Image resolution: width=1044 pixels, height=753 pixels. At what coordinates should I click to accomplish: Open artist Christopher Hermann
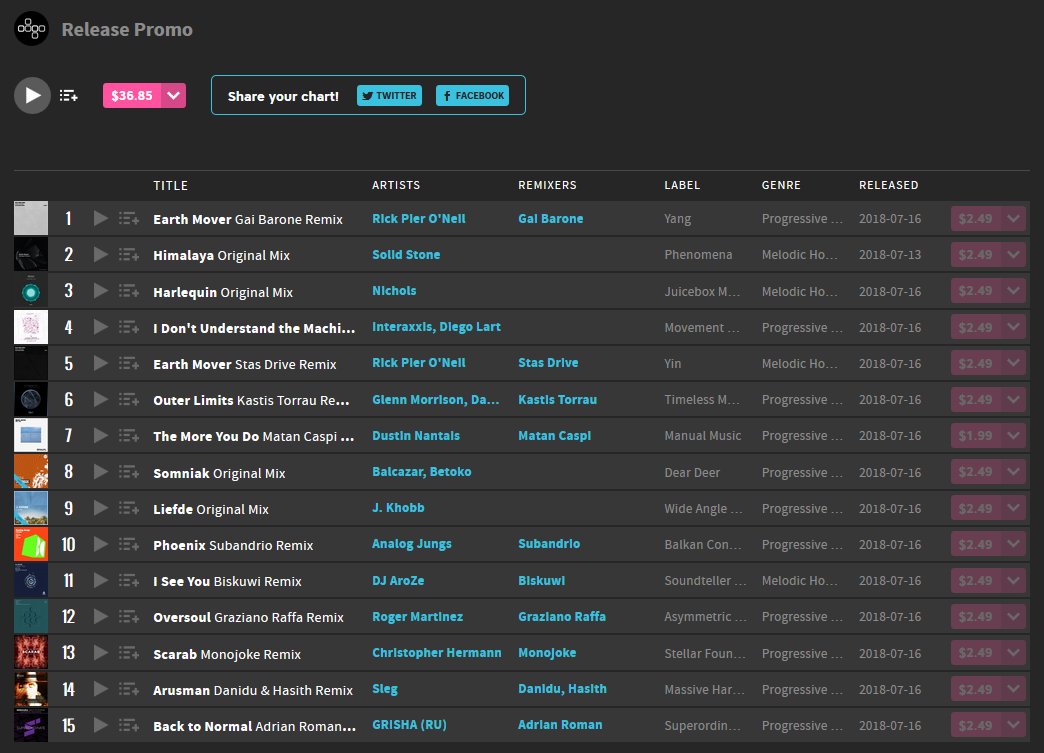437,652
